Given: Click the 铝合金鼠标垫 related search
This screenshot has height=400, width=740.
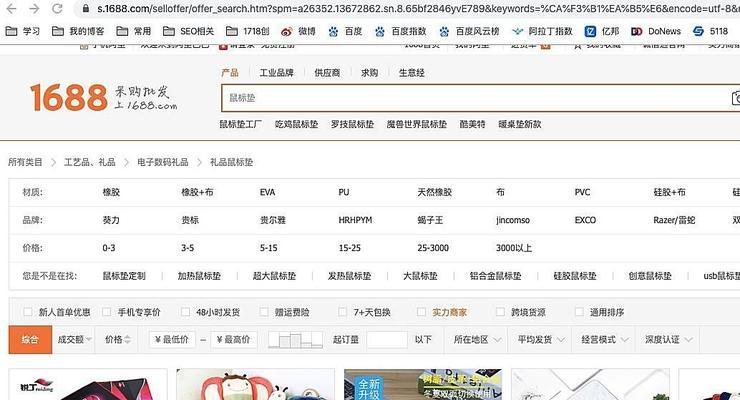Looking at the screenshot, I should click(x=496, y=276).
